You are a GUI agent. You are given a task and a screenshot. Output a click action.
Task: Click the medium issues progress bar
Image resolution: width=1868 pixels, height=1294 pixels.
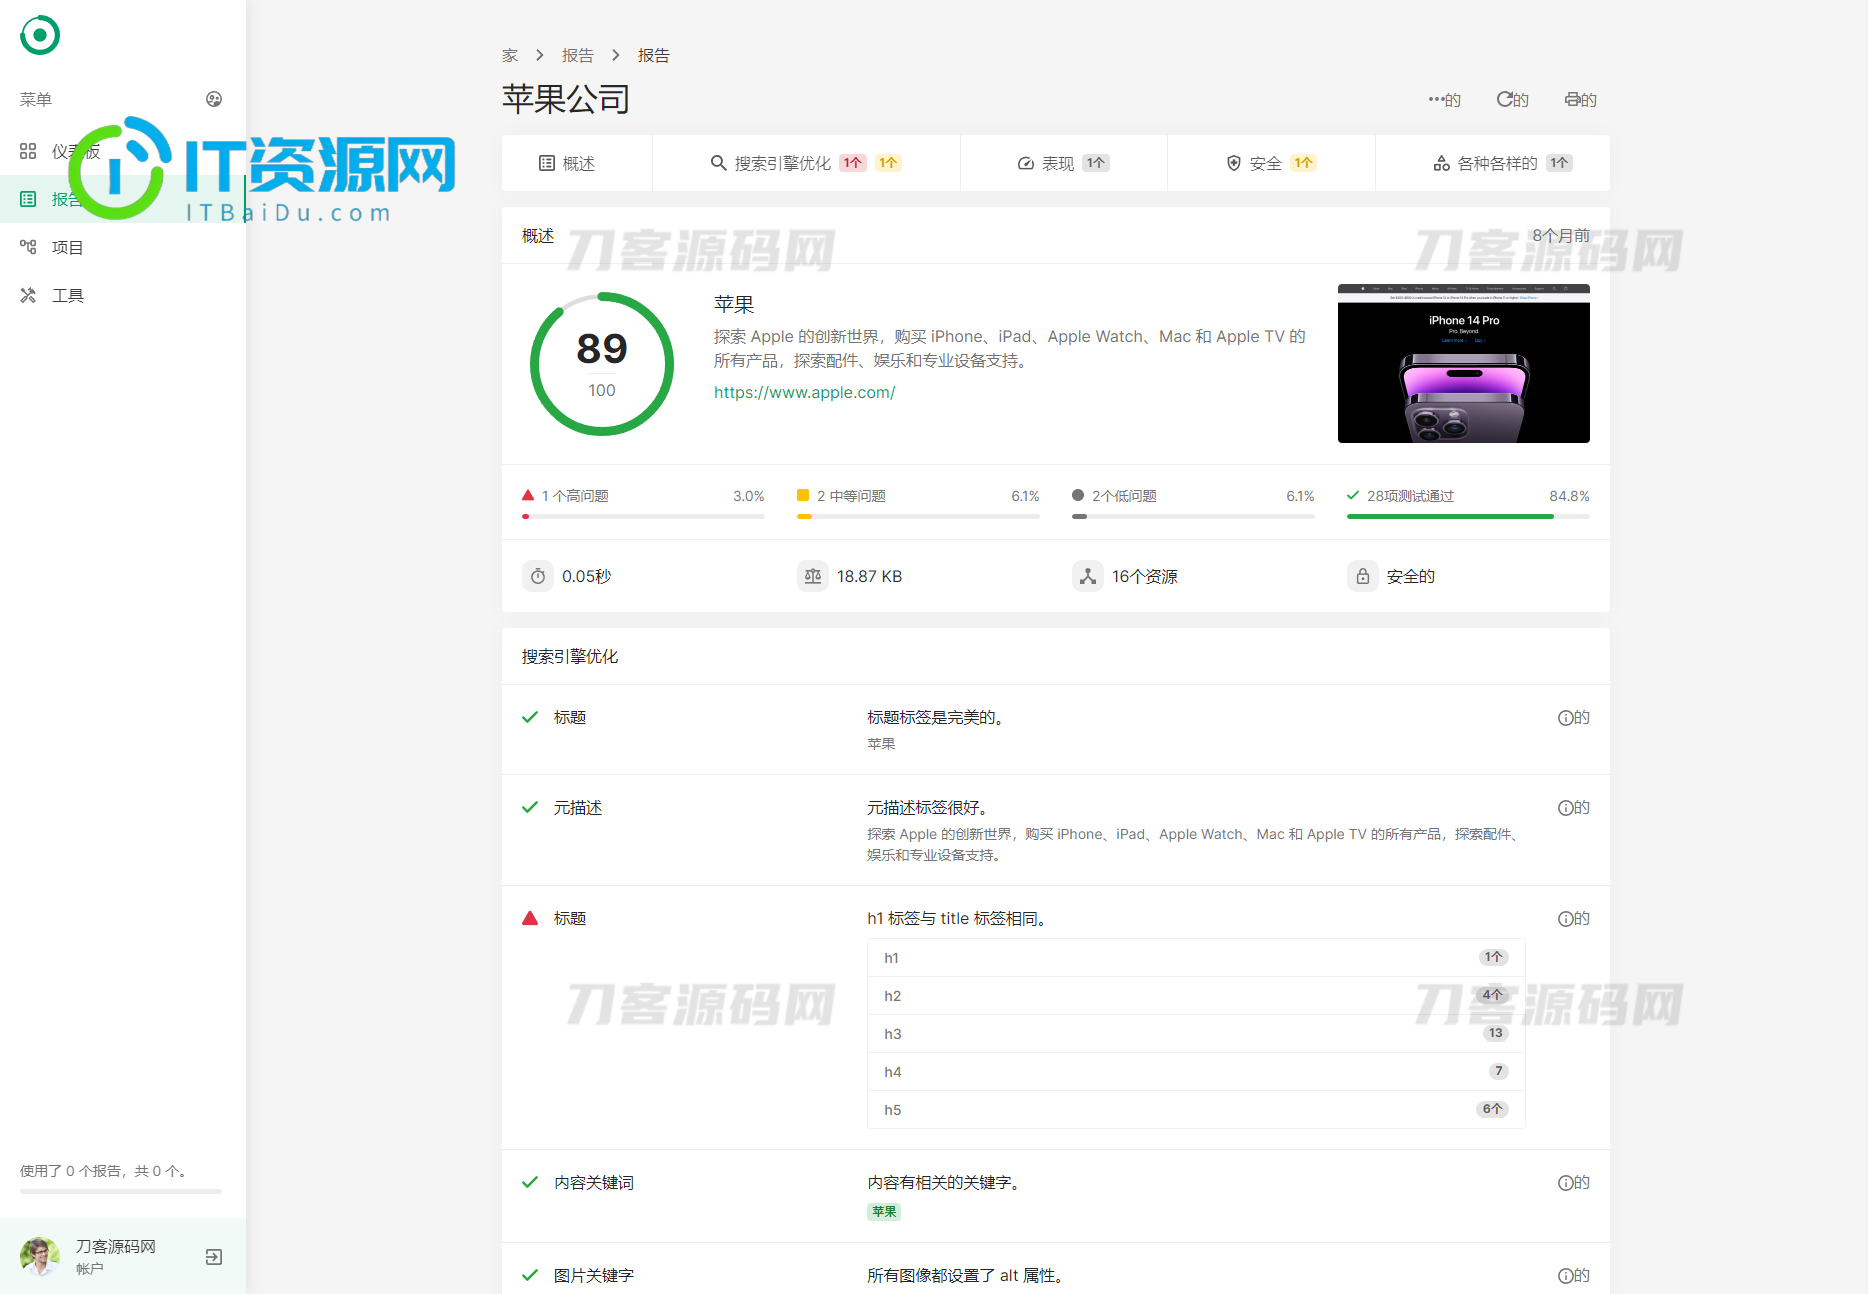[918, 517]
